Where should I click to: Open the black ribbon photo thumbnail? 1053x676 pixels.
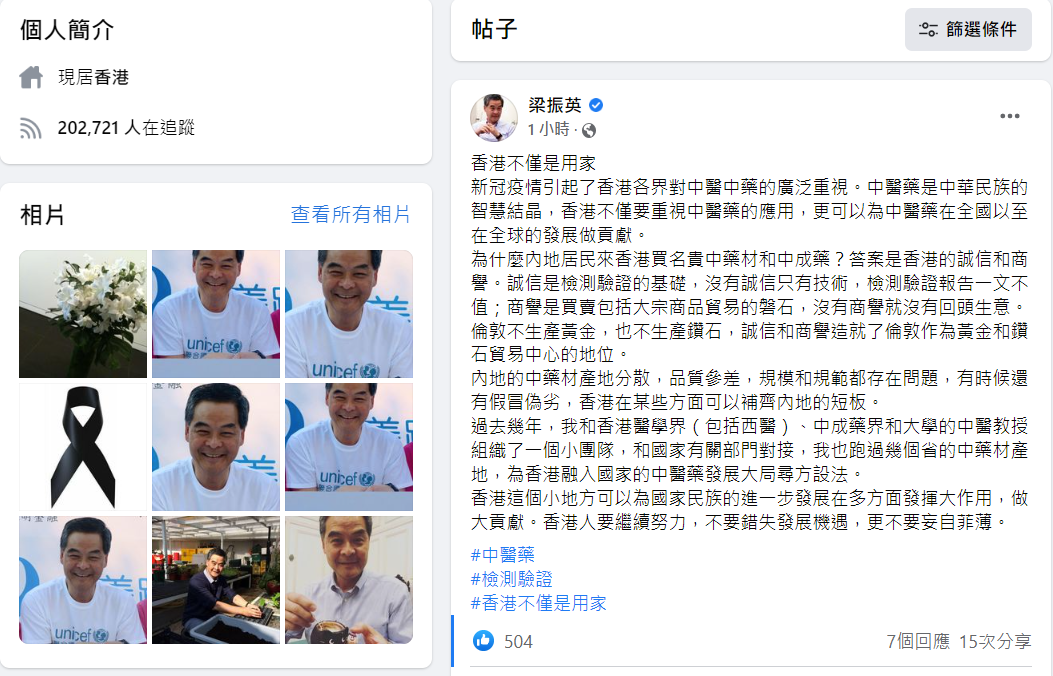point(83,447)
